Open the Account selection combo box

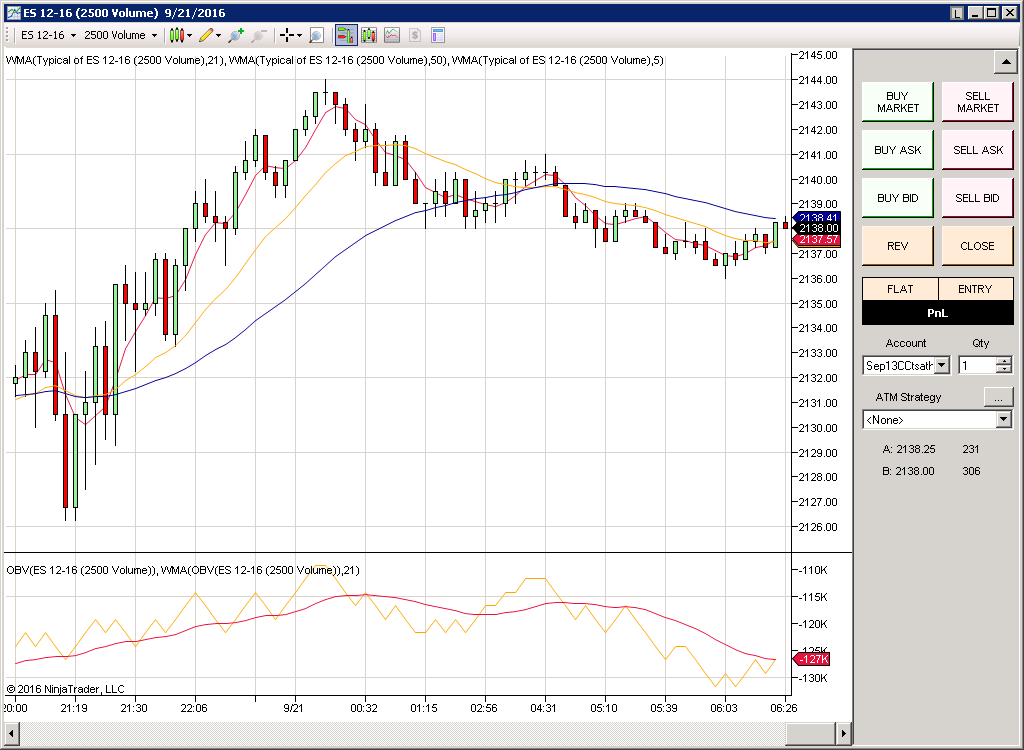coord(906,365)
